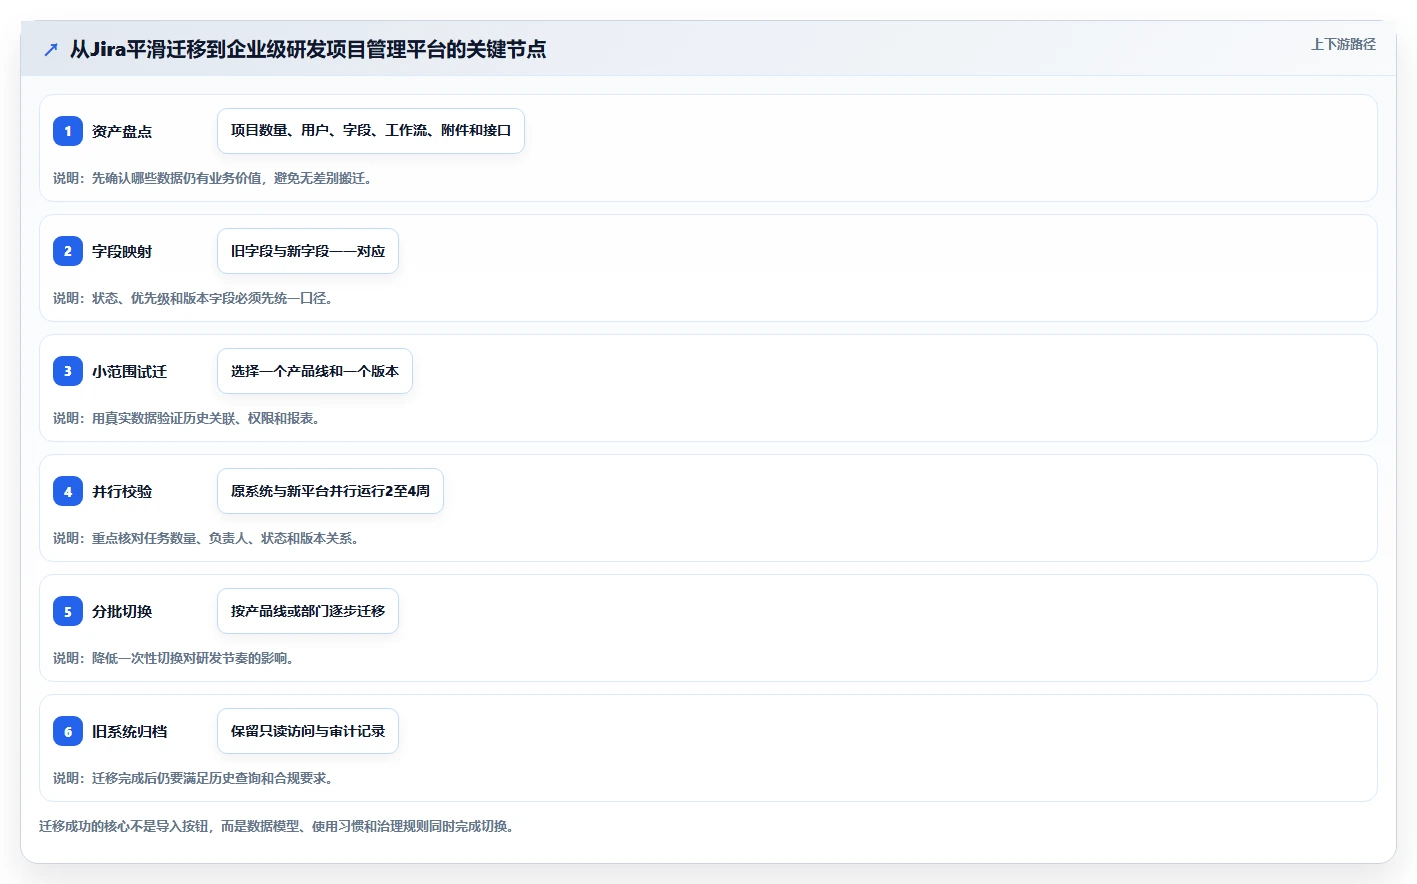1417x884 pixels.
Task: Click the arrow icon beside the title
Action: coord(51,49)
